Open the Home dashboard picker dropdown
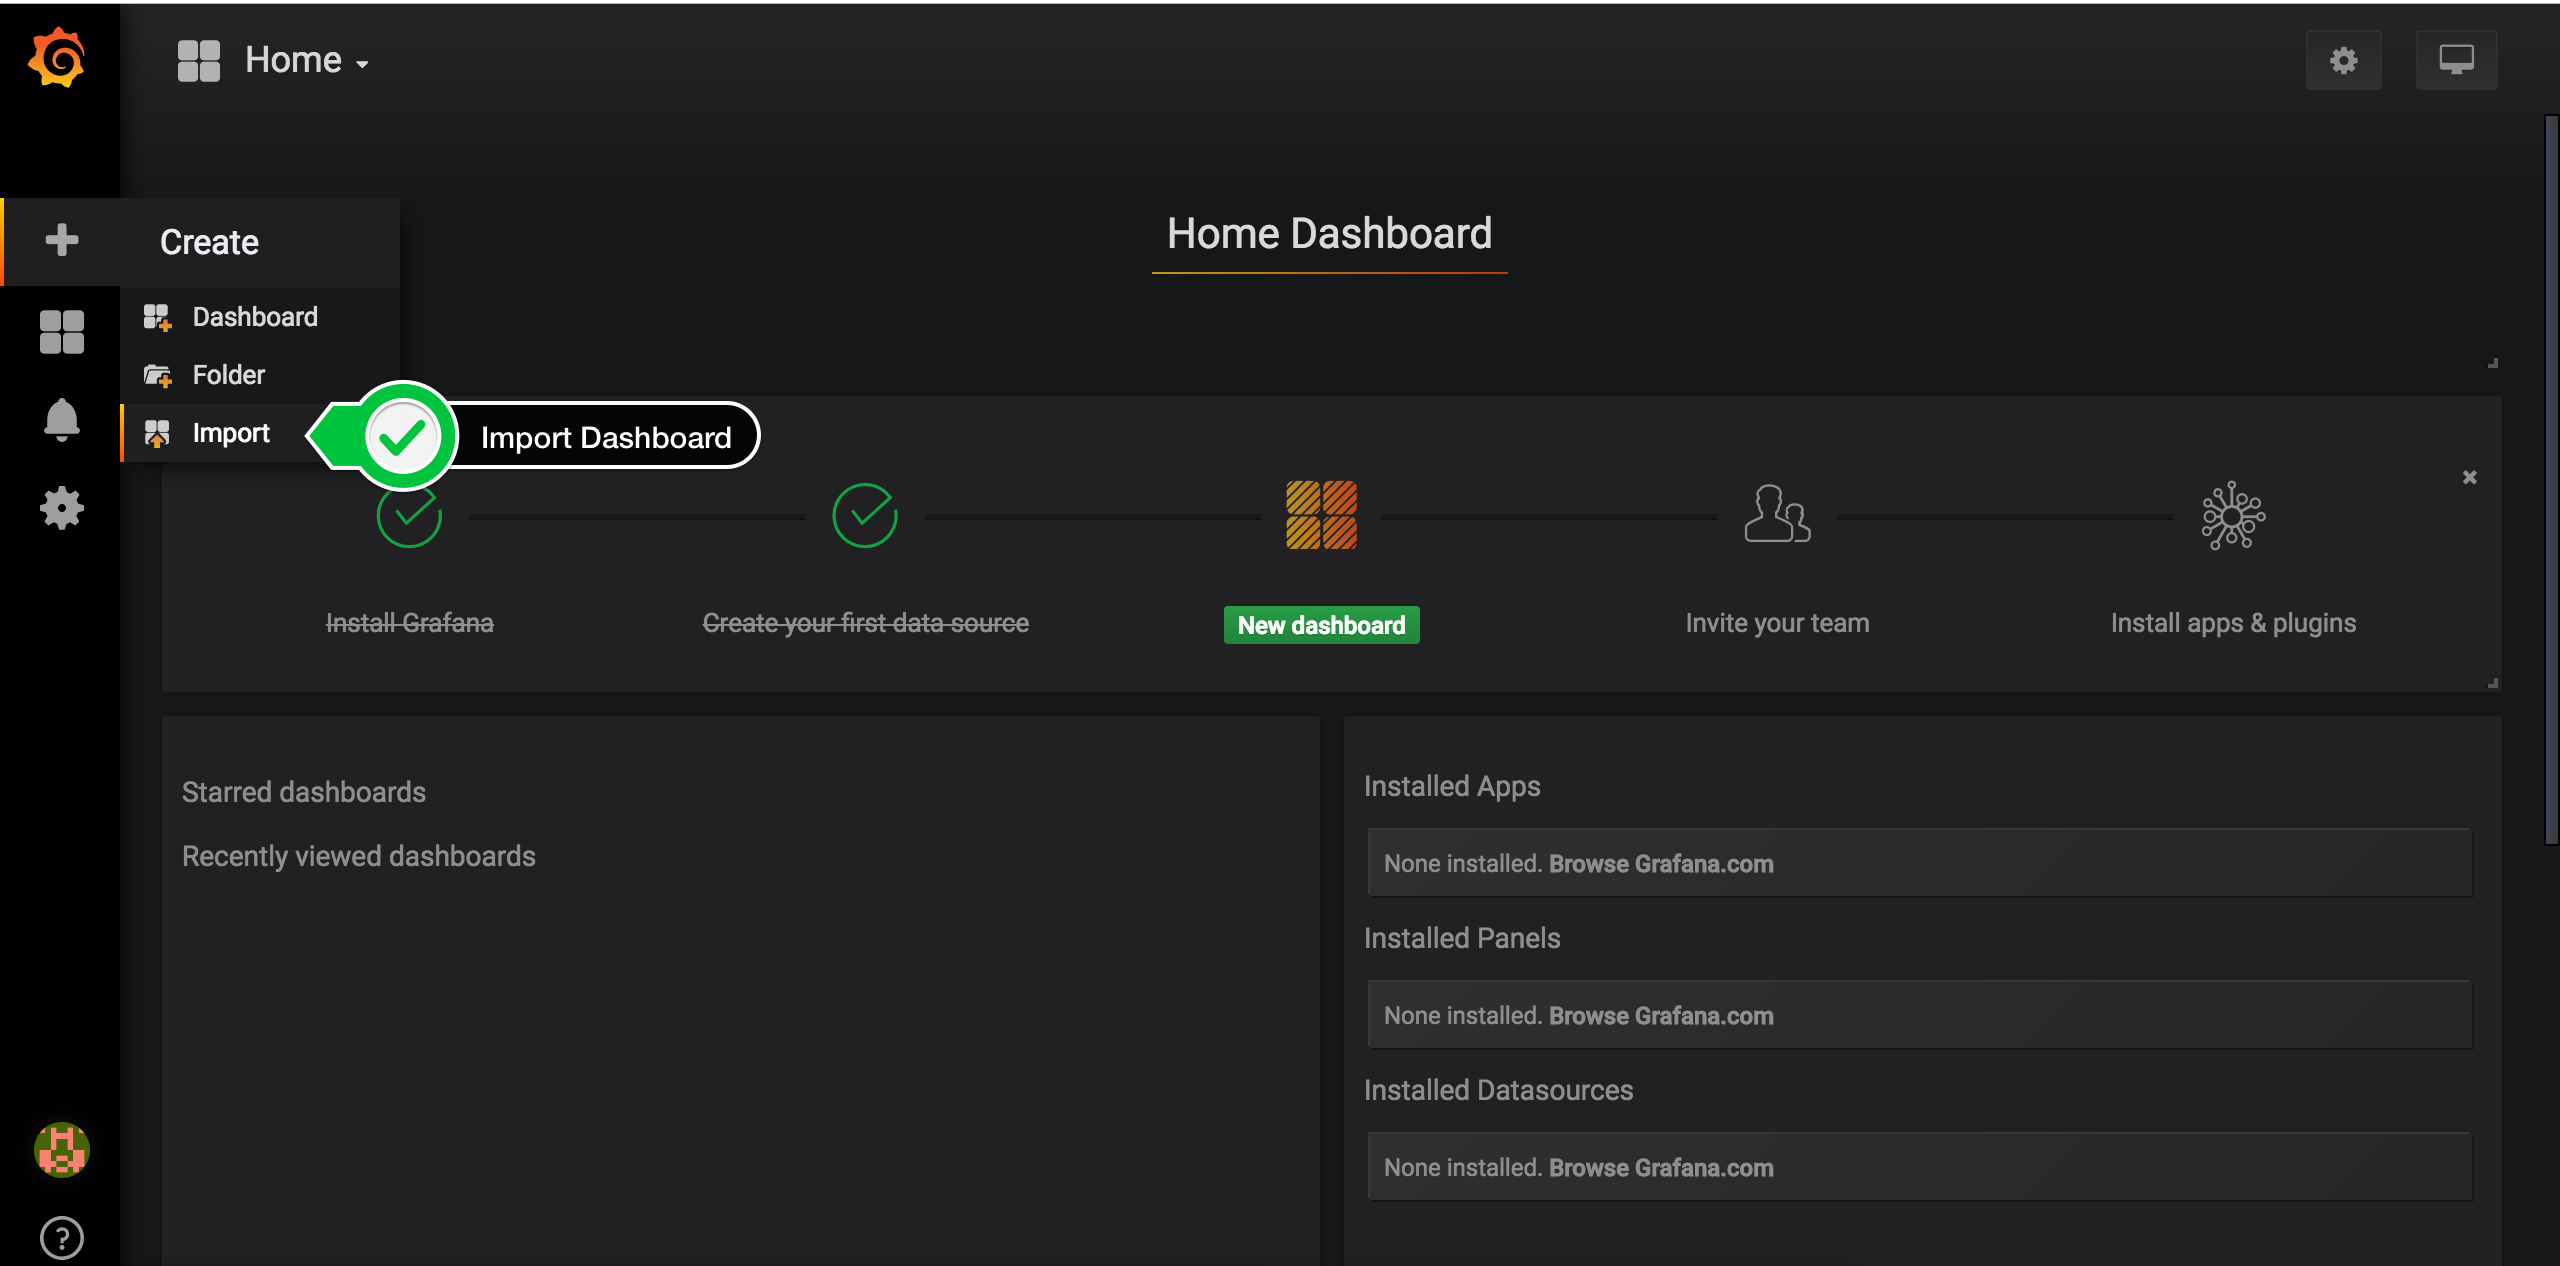Image resolution: width=2560 pixels, height=1266 pixels. [307, 60]
